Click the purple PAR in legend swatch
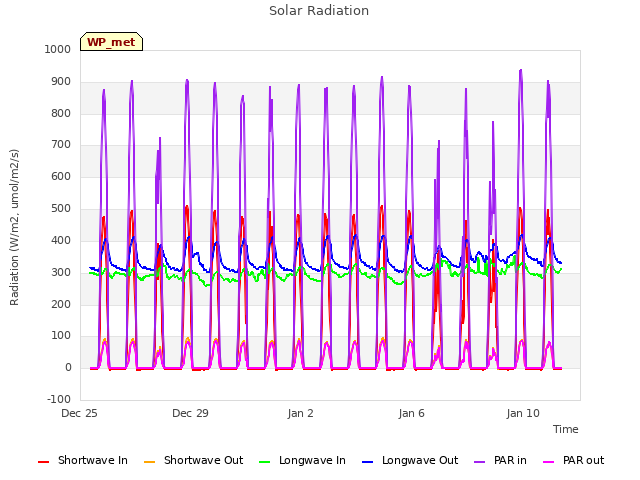 [x=480, y=462]
